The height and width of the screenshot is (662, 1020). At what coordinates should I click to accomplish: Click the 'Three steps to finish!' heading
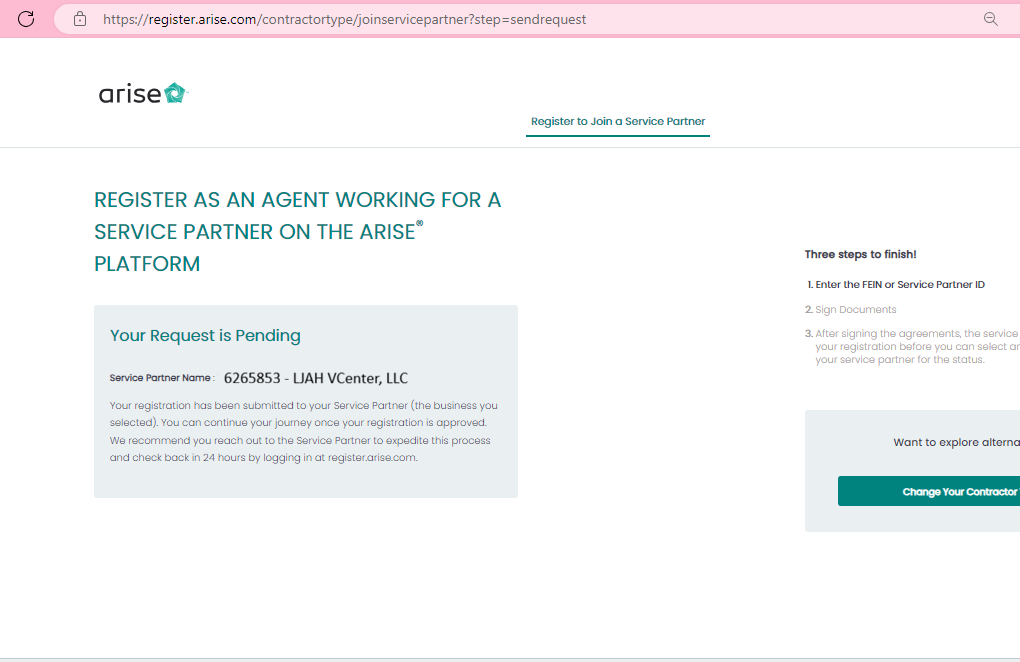(860, 254)
